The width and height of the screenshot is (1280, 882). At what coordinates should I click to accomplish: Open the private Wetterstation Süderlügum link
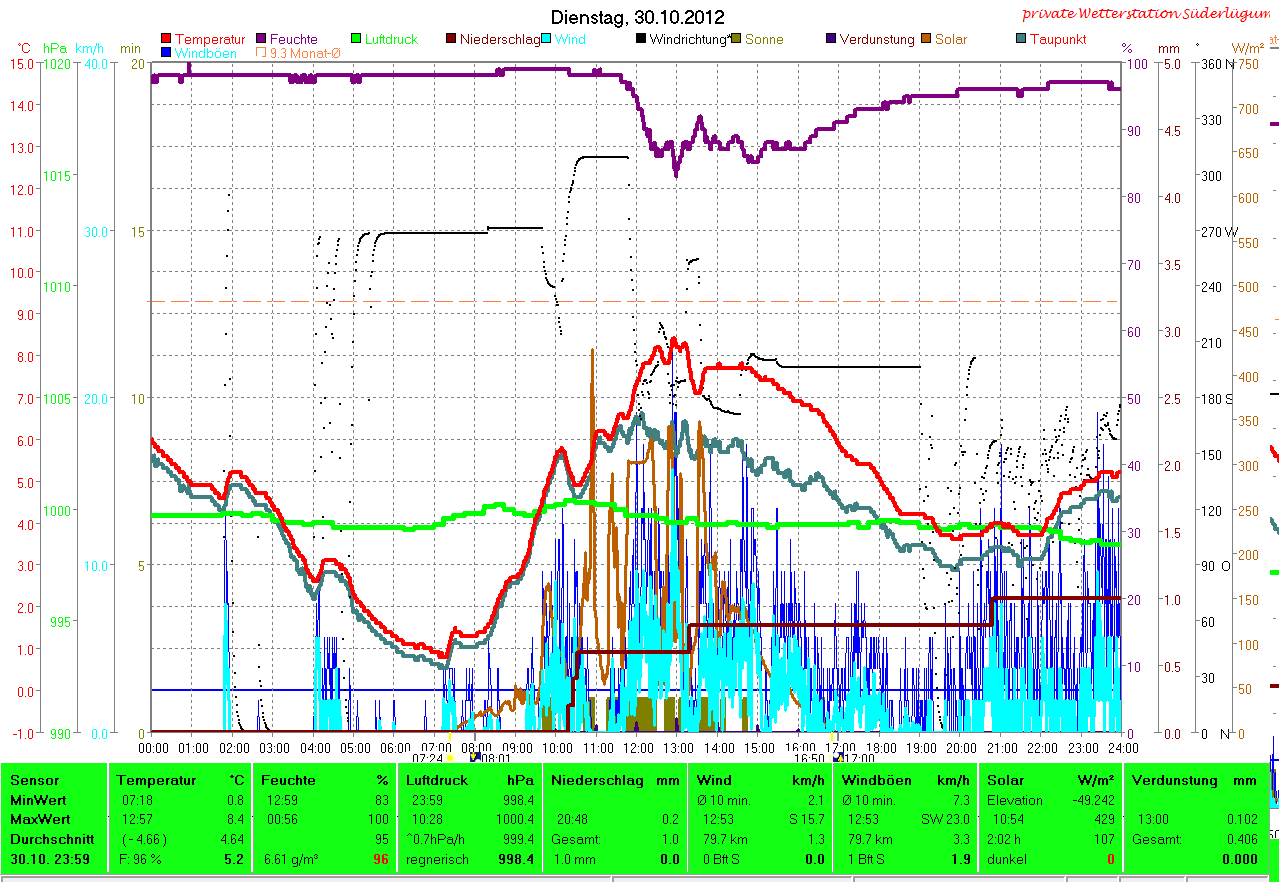pyautogui.click(x=1149, y=14)
